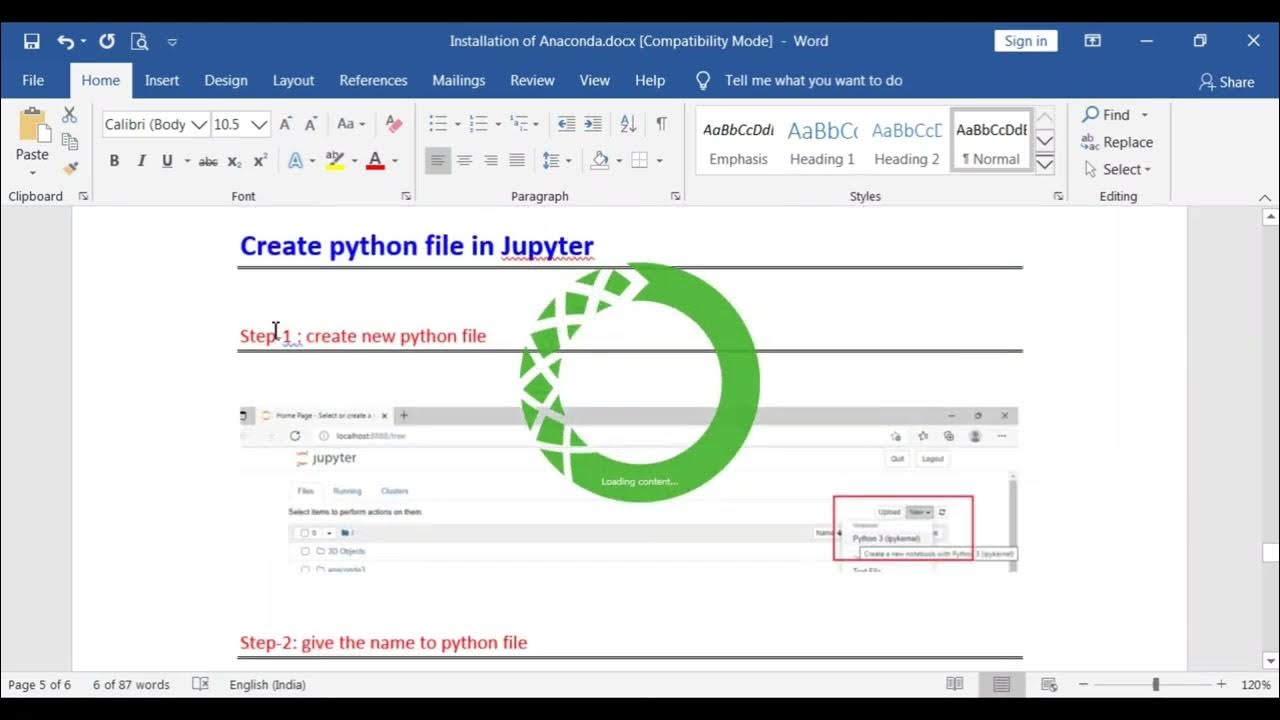This screenshot has height=720, width=1280.
Task: Copy selection with the Copy icon
Action: coord(69,142)
